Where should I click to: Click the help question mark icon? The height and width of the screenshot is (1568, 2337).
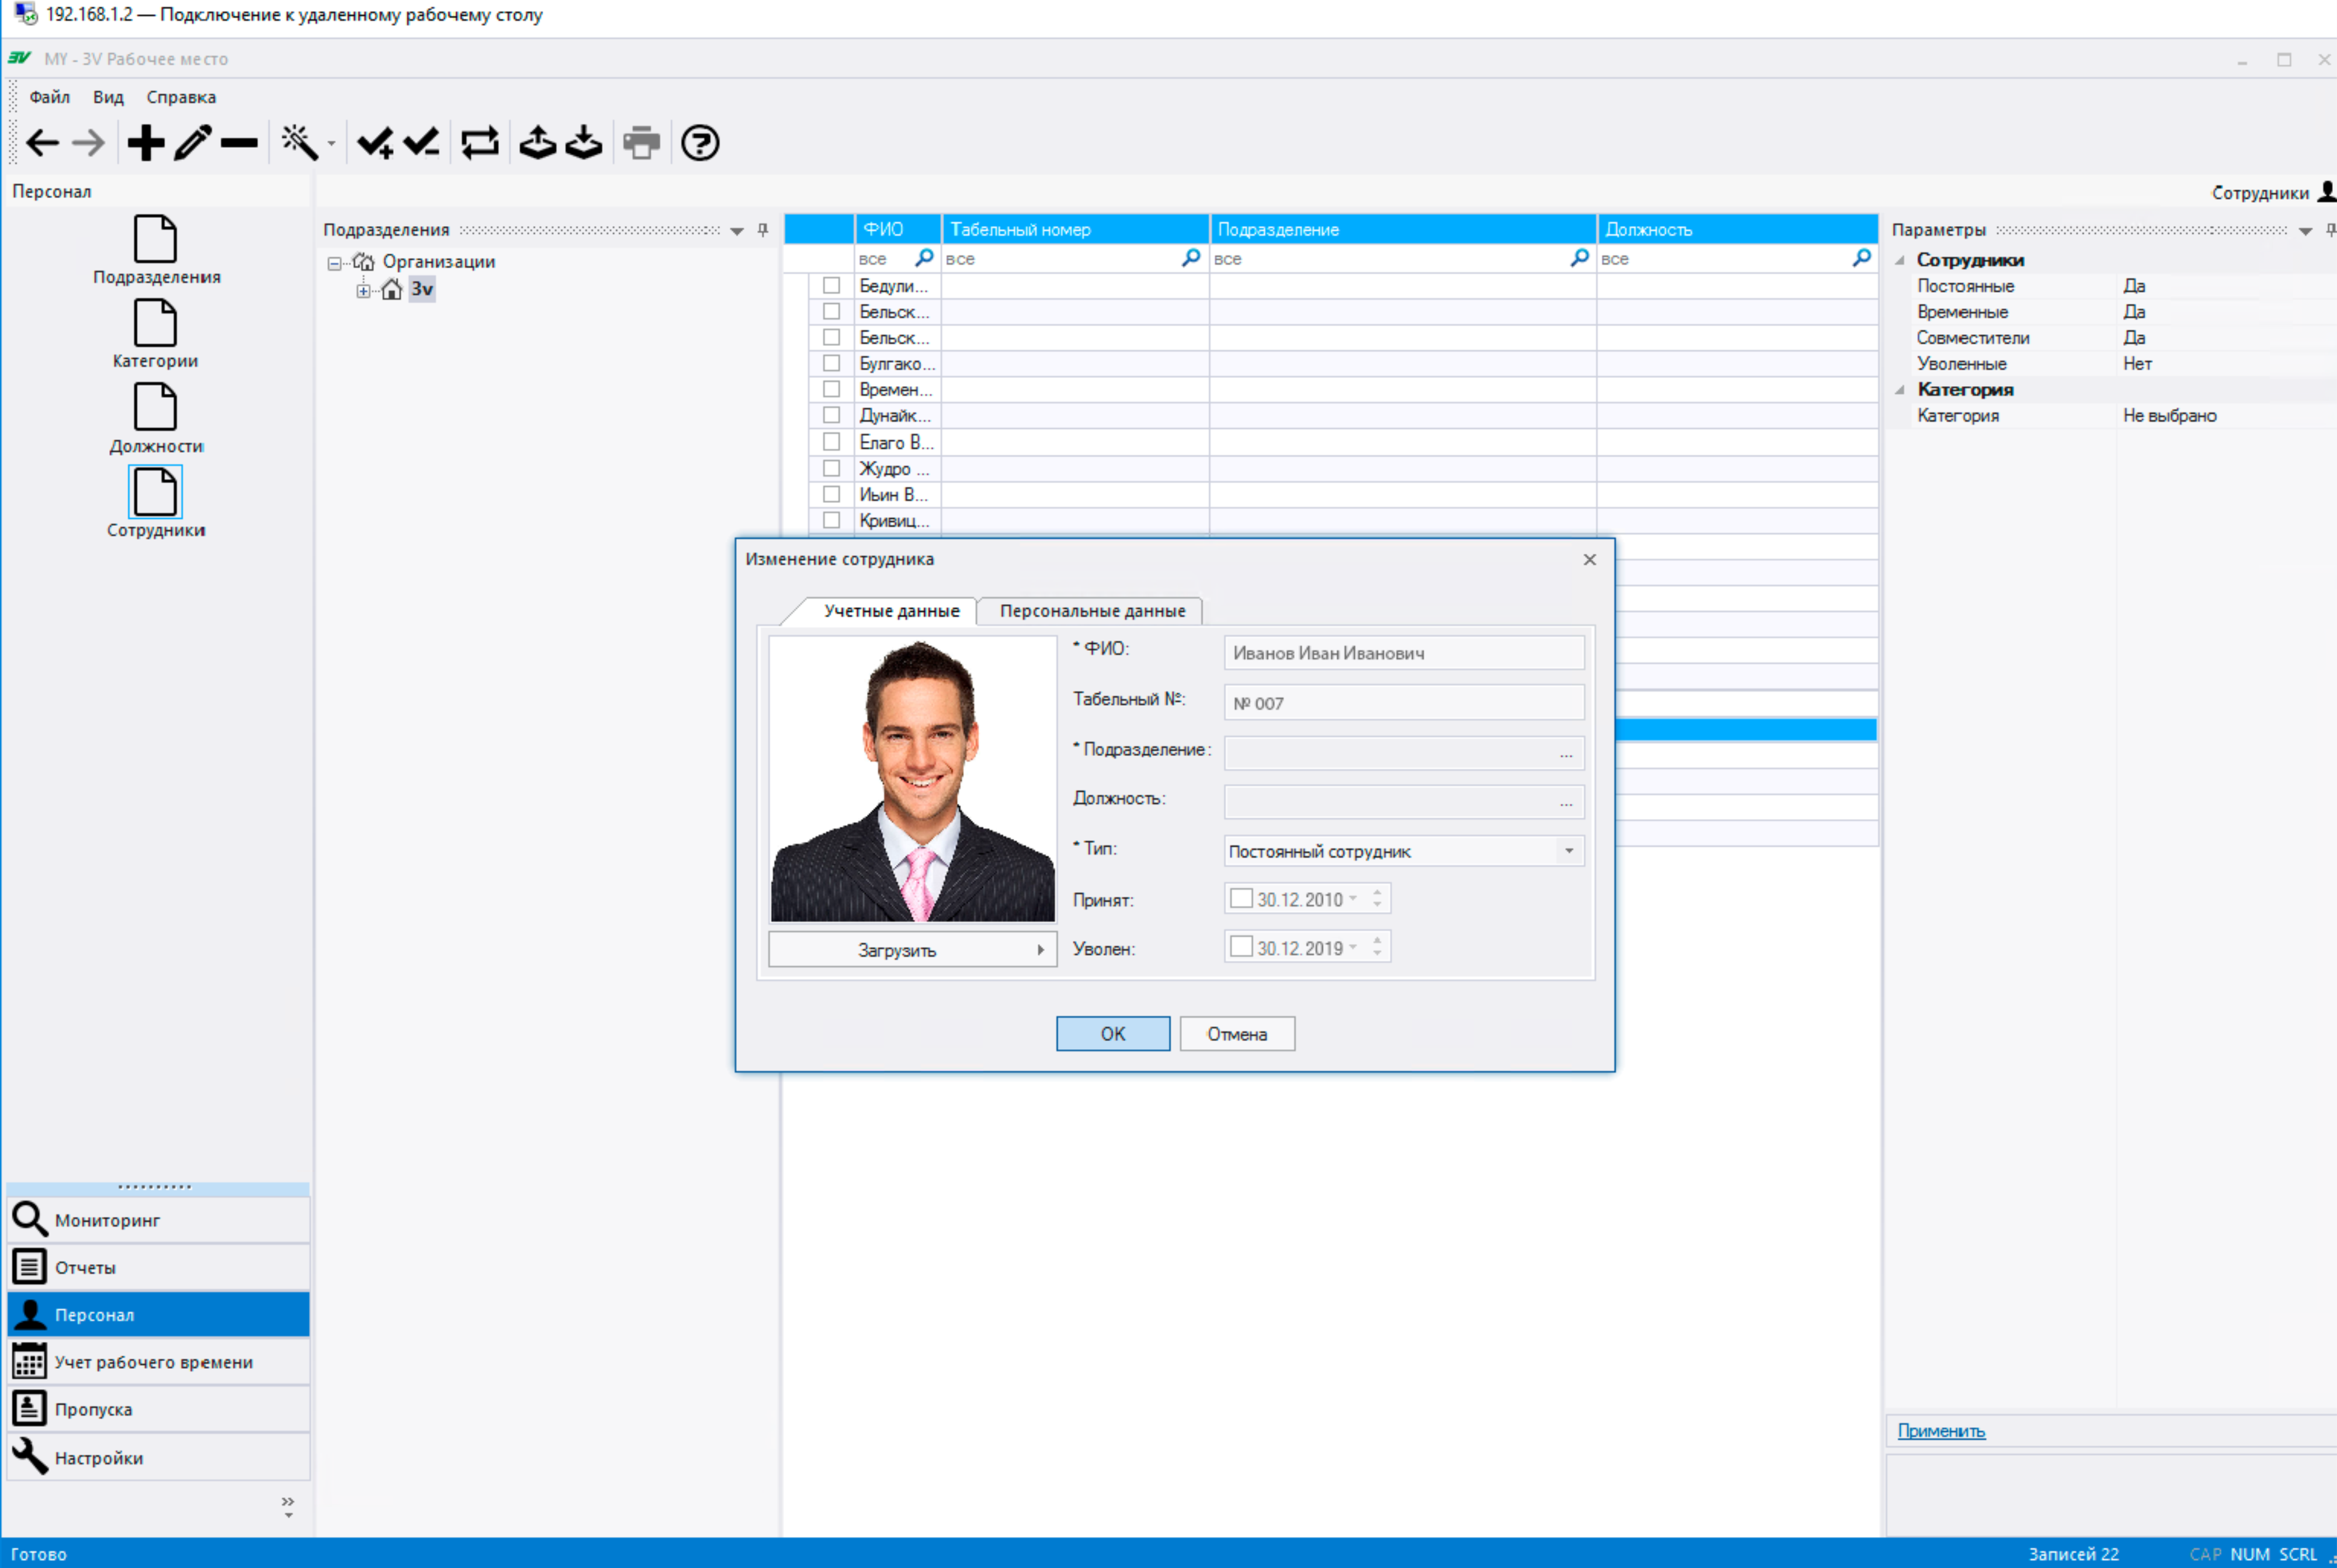700,143
